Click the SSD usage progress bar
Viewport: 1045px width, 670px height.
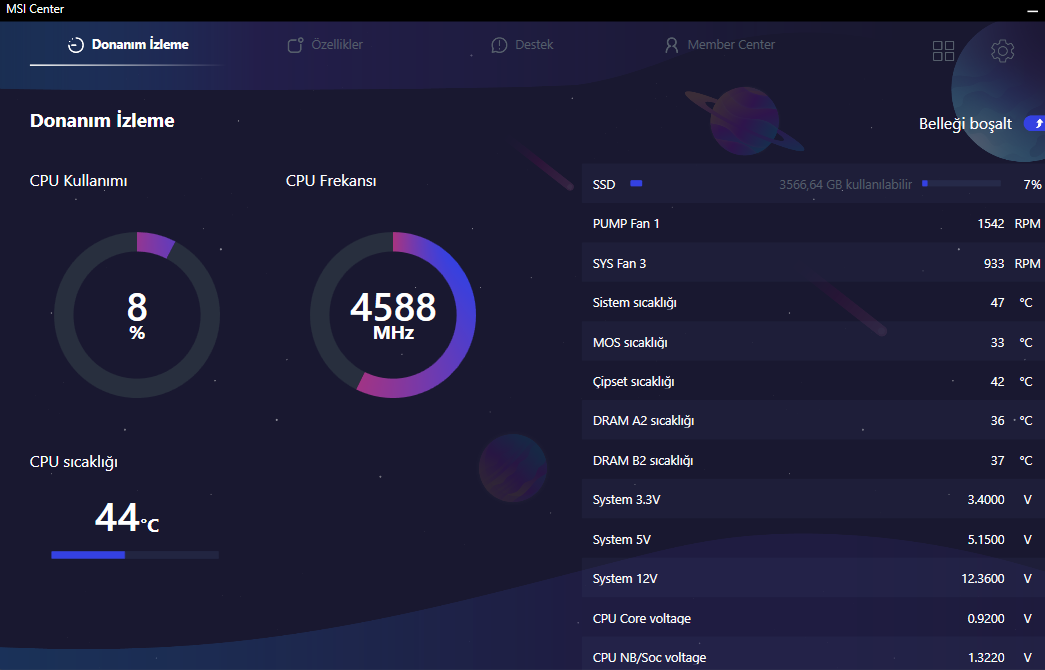(961, 183)
